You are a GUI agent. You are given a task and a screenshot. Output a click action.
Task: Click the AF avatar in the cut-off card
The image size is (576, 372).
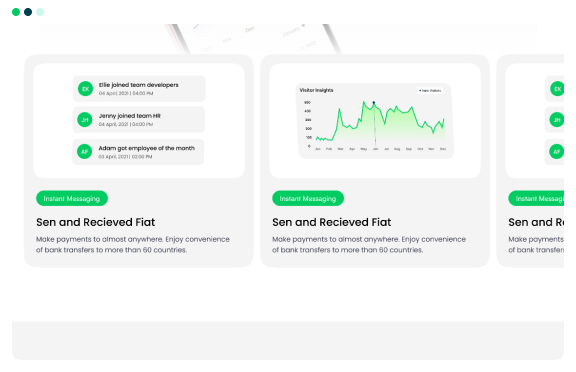coord(556,152)
